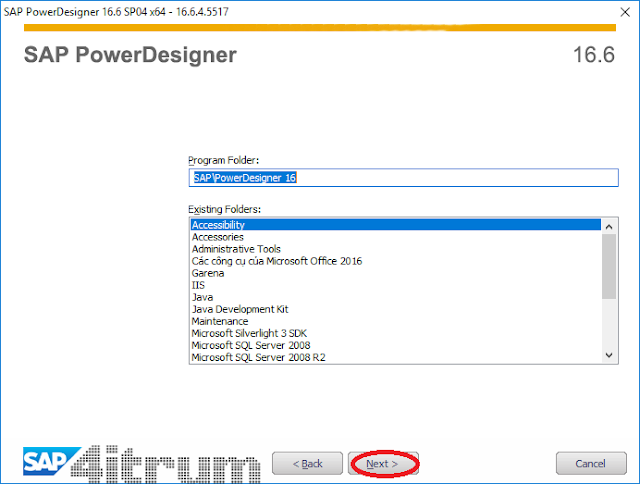Select Các công cụ của Microsoft Office 2016
The height and width of the screenshot is (484, 640).
[396, 261]
